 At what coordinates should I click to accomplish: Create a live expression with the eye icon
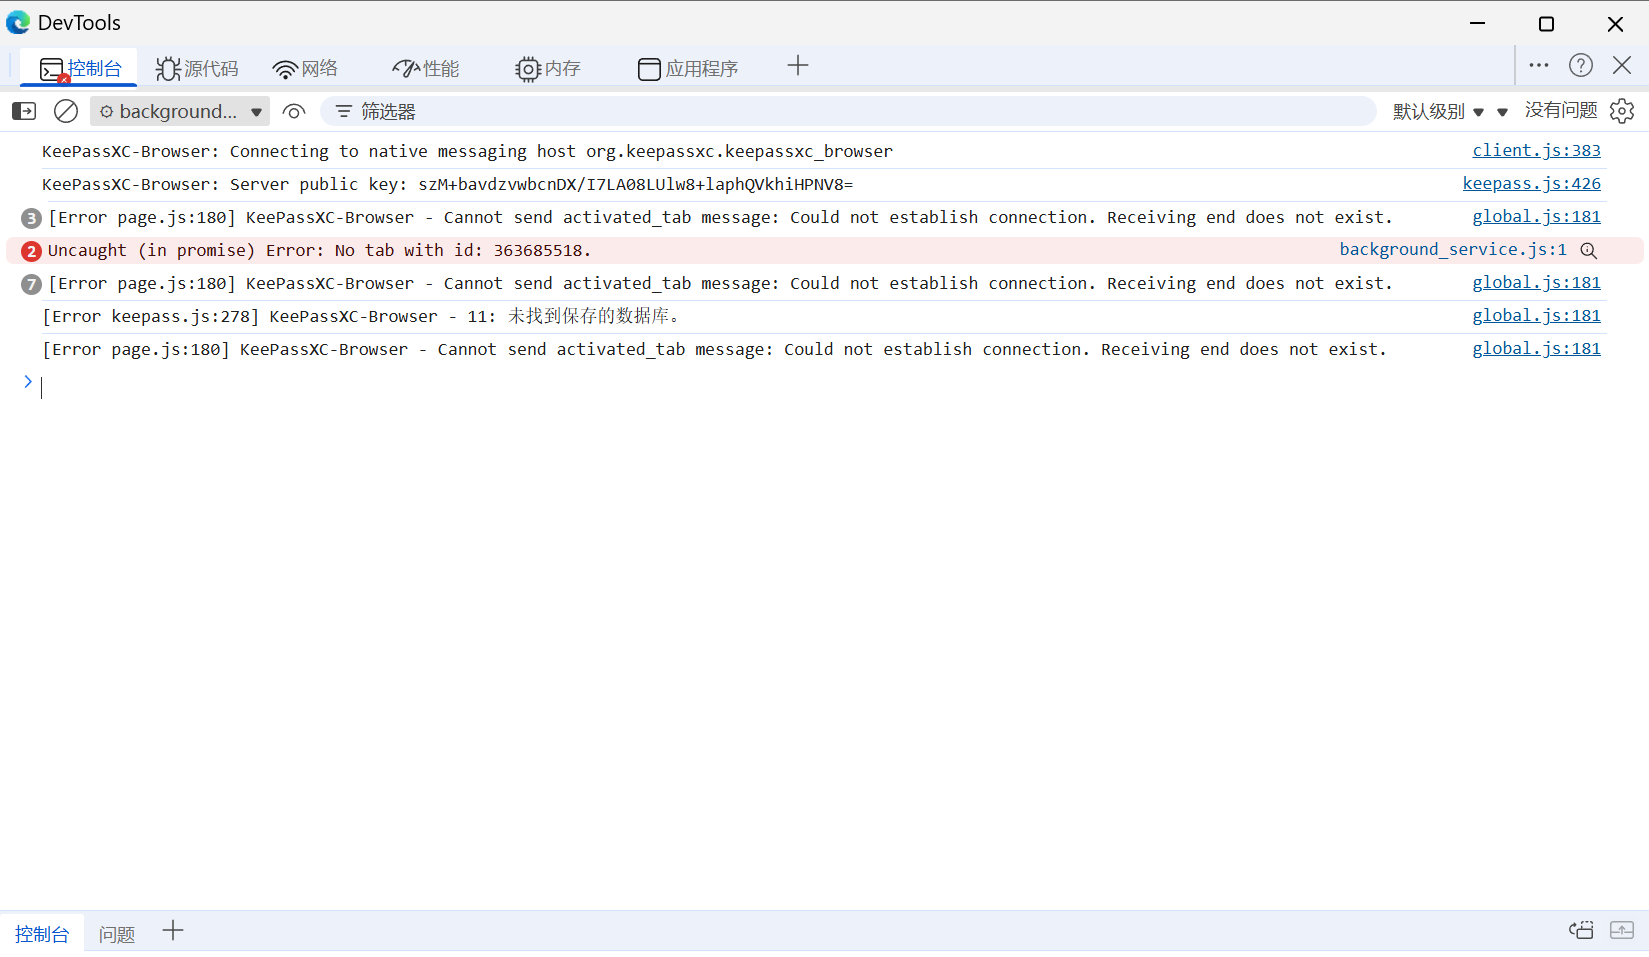coord(293,111)
